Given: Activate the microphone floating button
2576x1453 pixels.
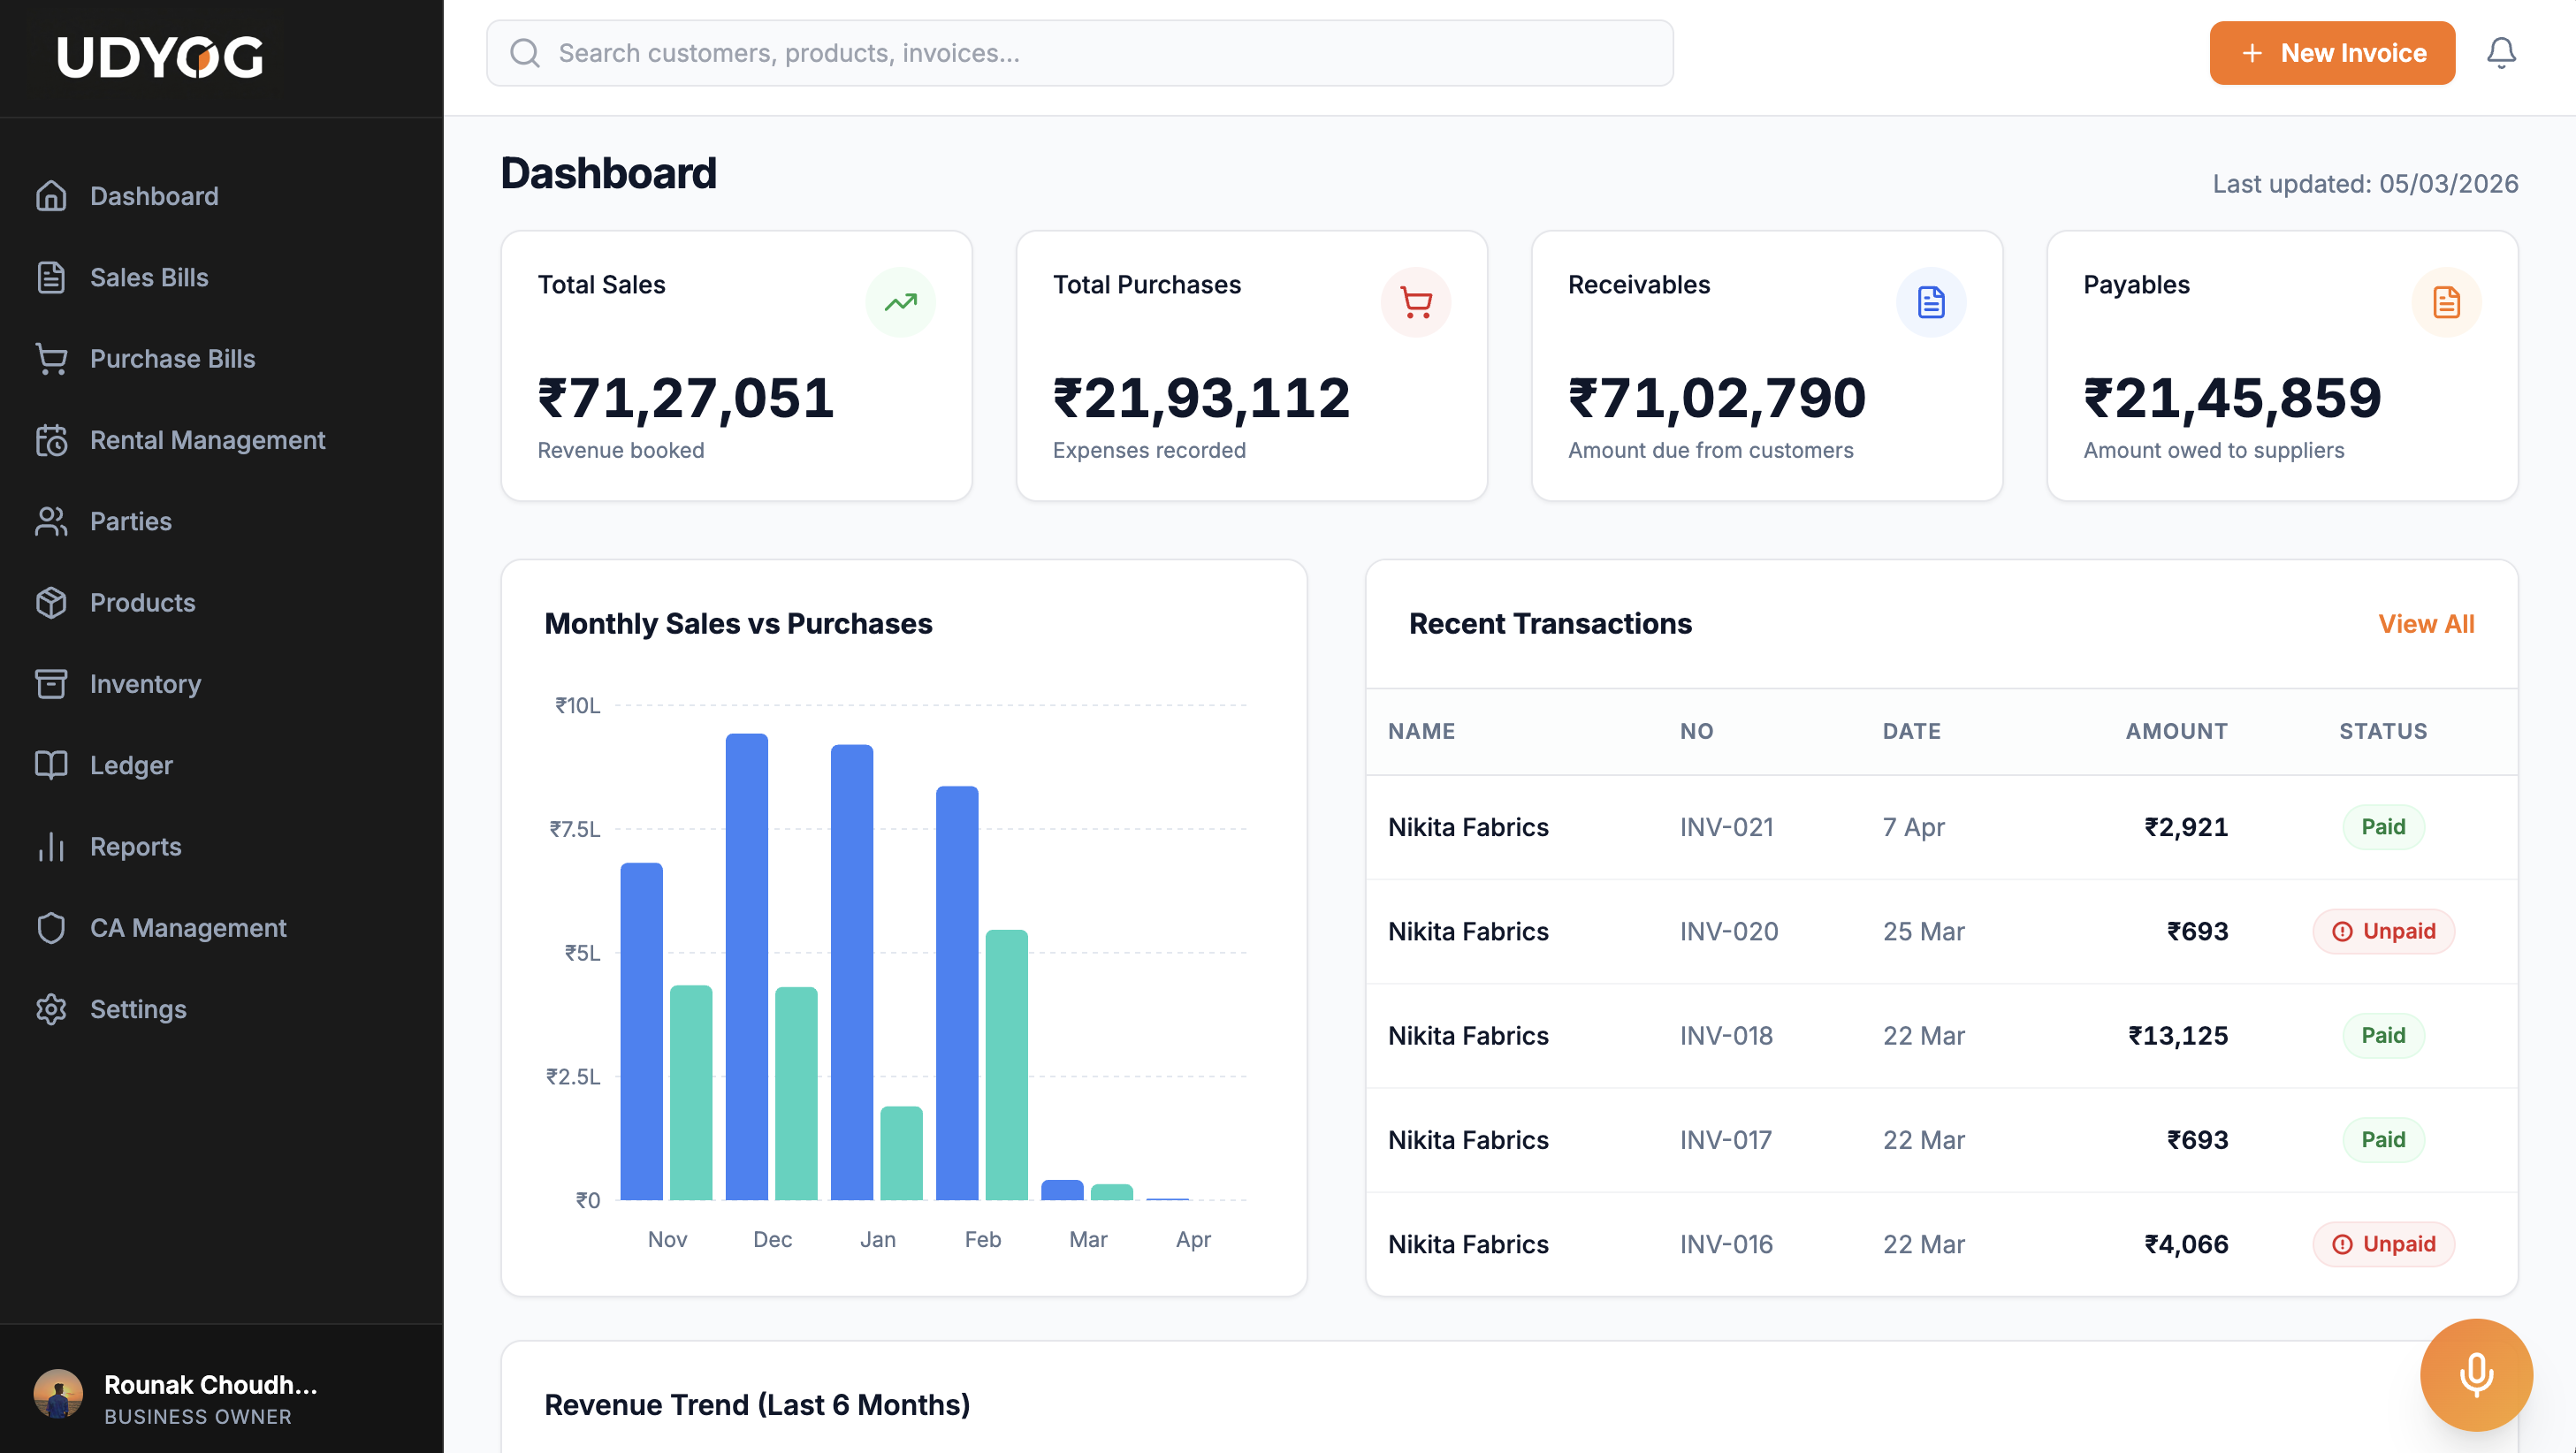Looking at the screenshot, I should point(2475,1374).
